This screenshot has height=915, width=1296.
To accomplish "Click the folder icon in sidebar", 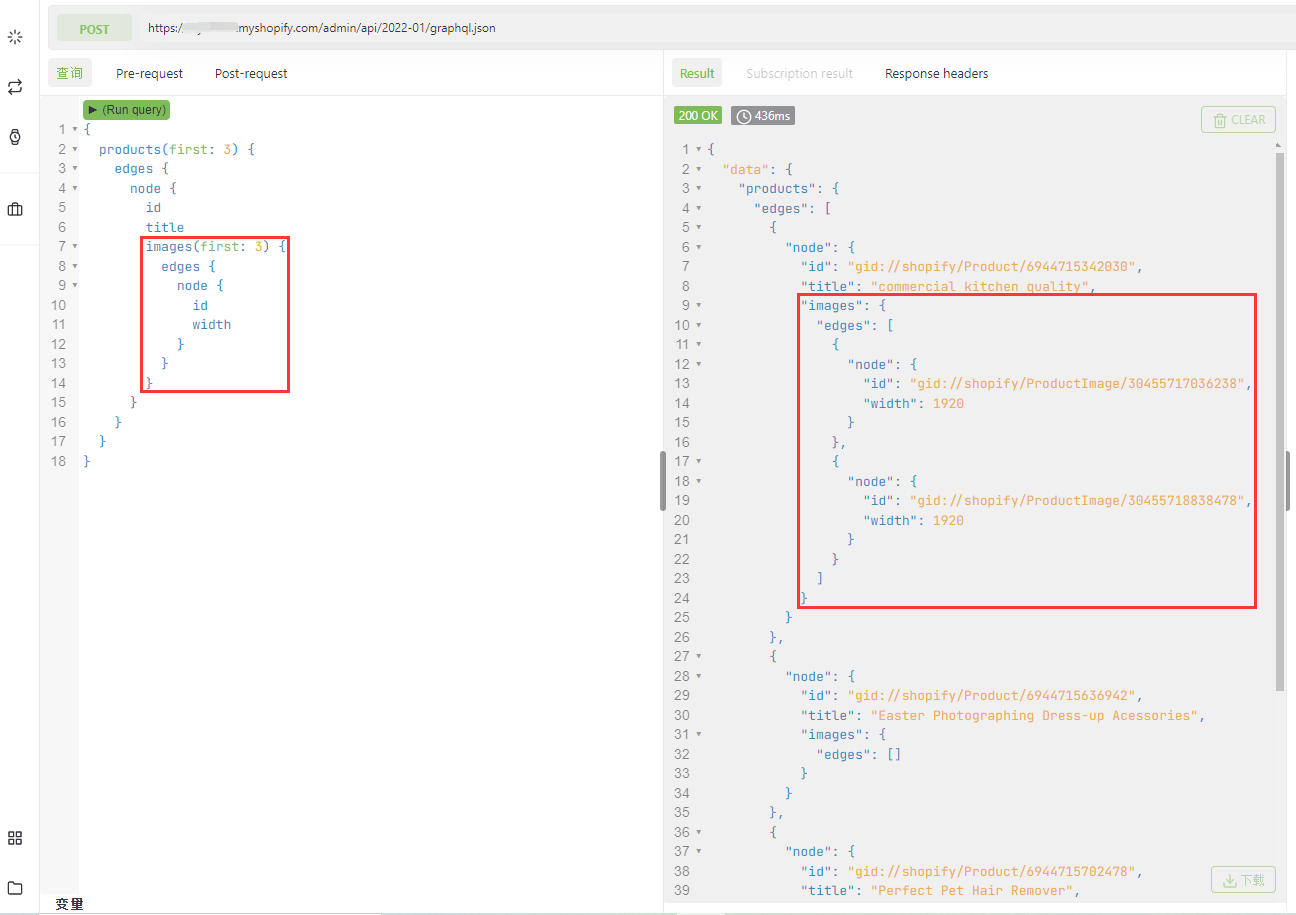I will (x=15, y=888).
